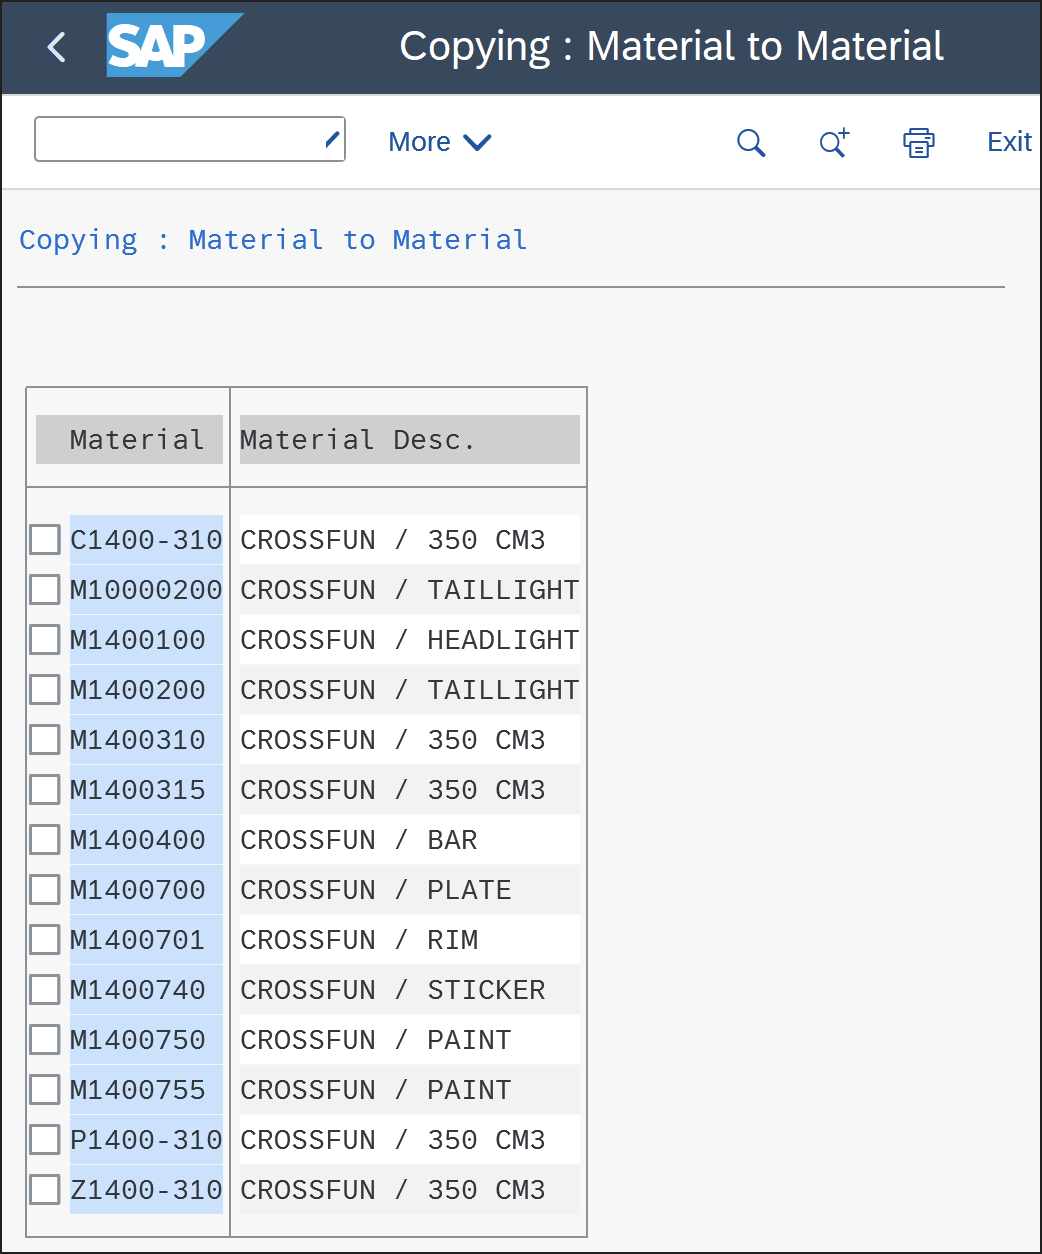Tick the box beside M1400701
1042x1254 pixels.
click(x=45, y=940)
